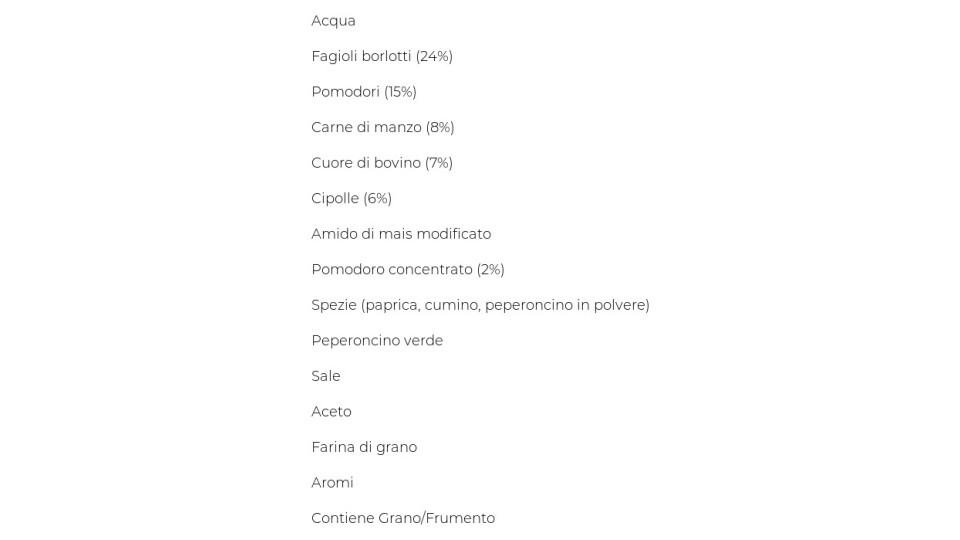The height and width of the screenshot is (540, 960).
Task: Click the Acqua ingredient text
Action: tap(333, 21)
